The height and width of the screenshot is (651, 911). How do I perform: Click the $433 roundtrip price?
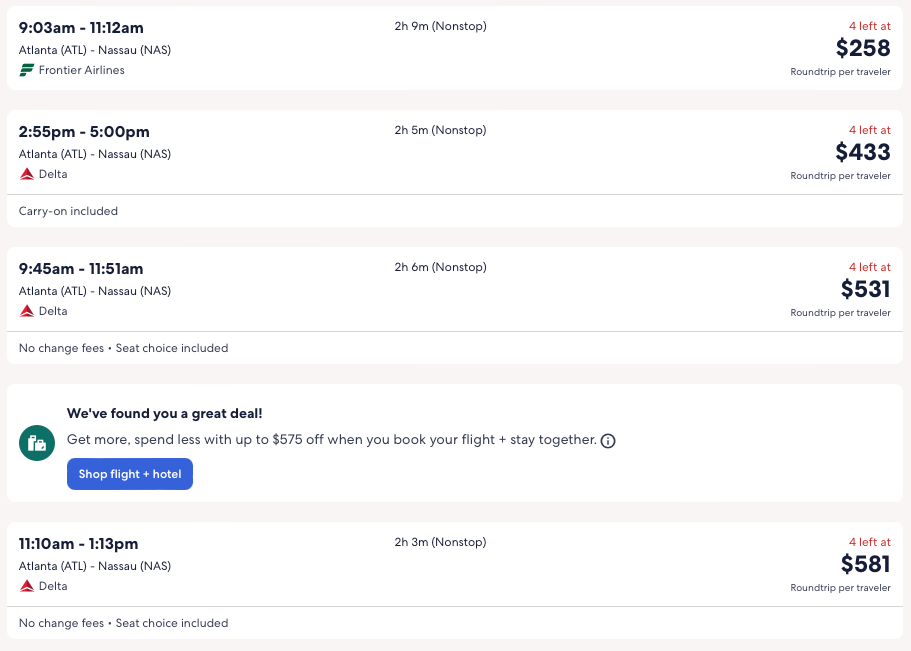[x=863, y=152]
